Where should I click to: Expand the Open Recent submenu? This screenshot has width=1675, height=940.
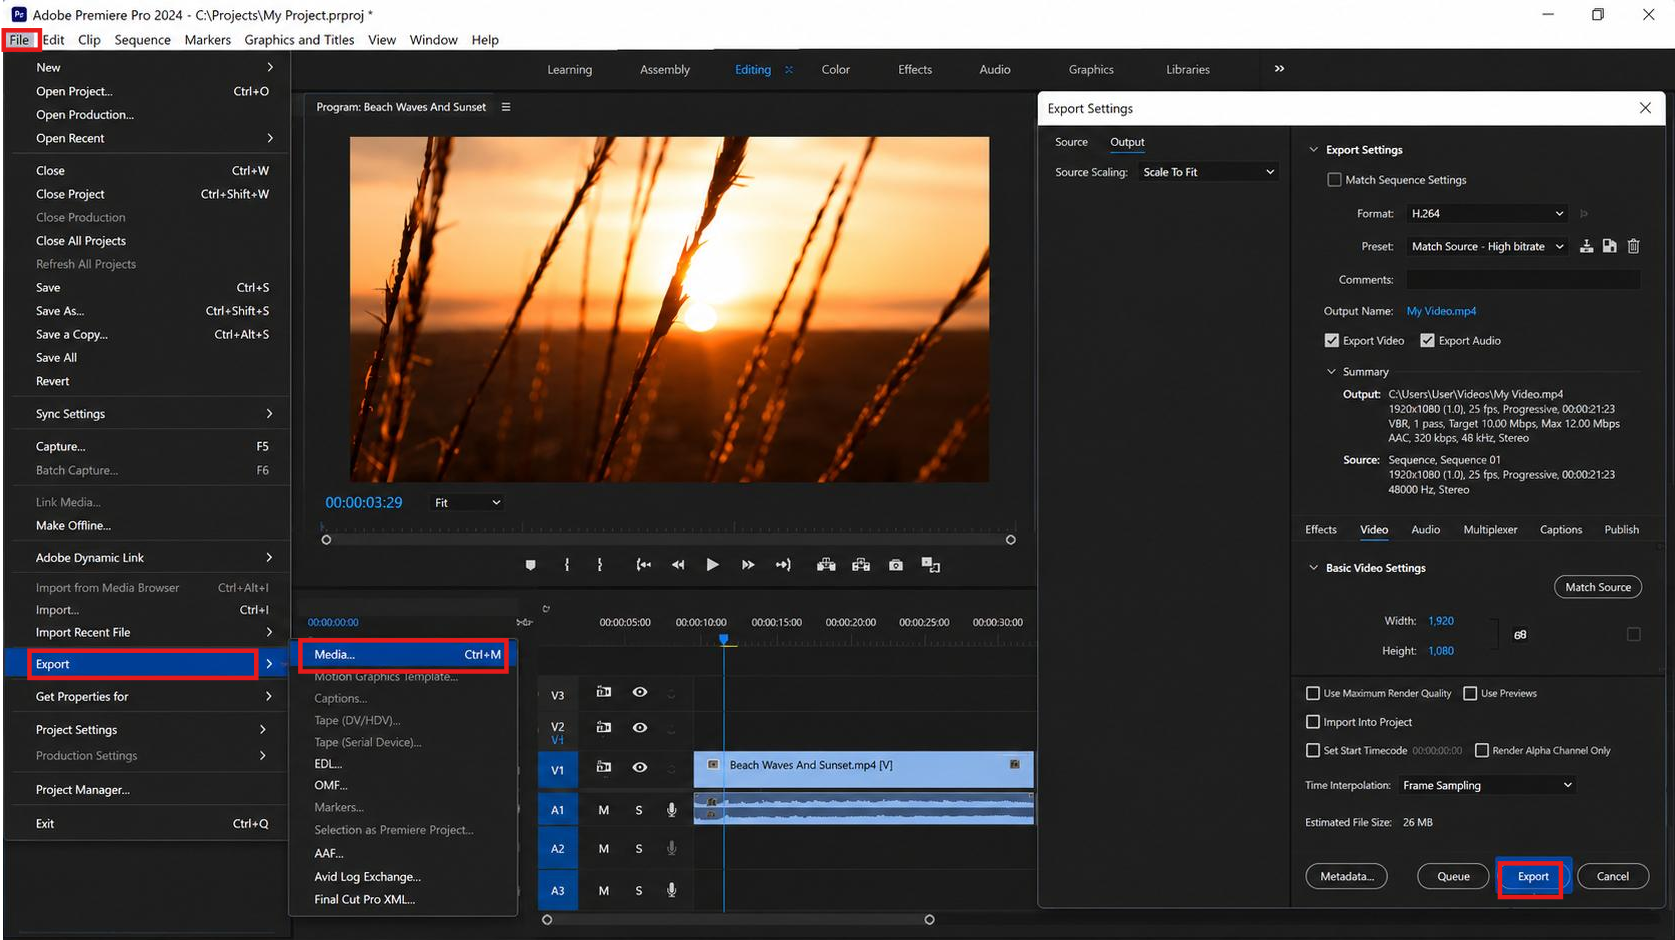(x=152, y=138)
